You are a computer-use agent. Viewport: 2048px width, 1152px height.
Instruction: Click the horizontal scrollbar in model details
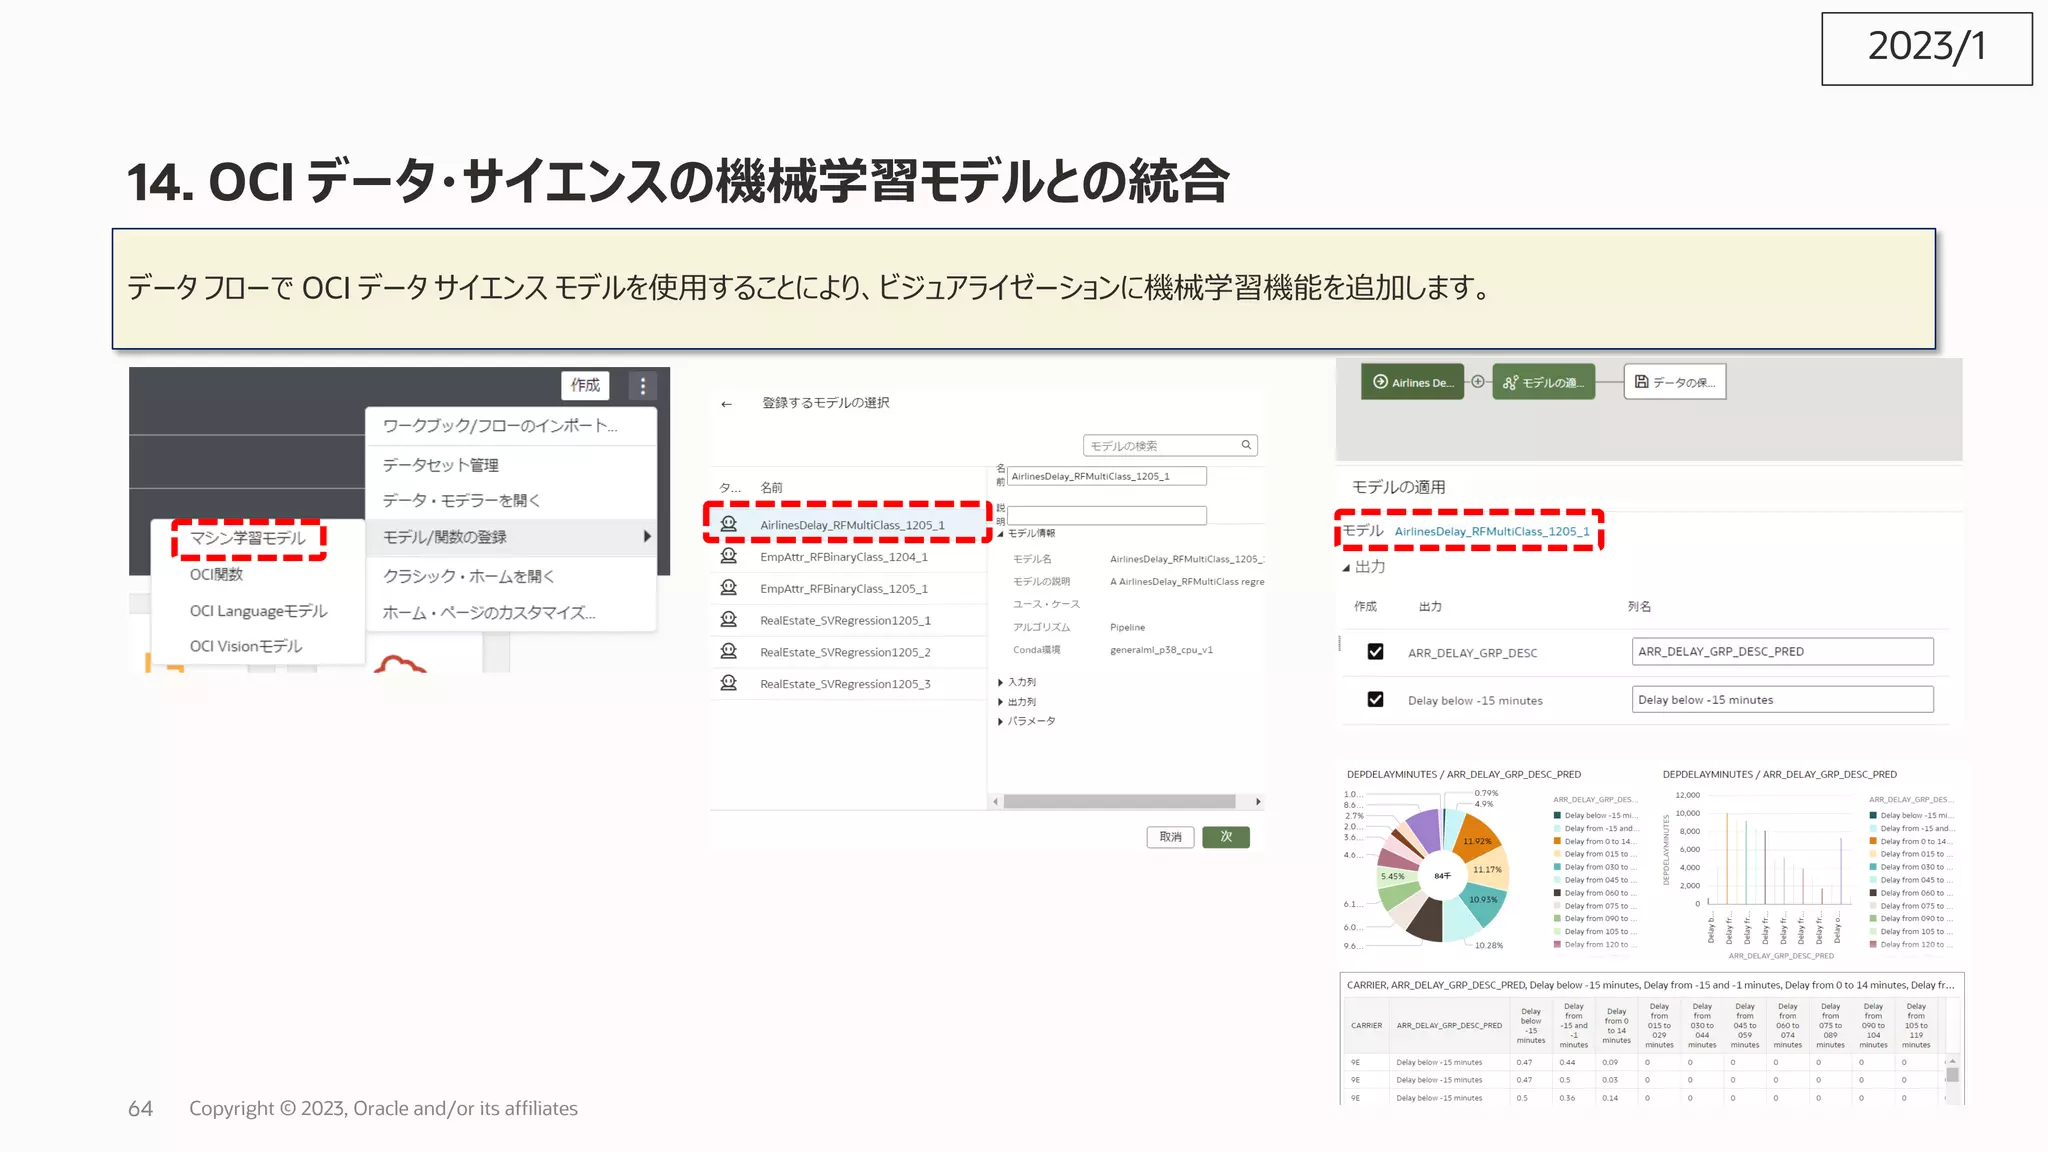(1120, 802)
